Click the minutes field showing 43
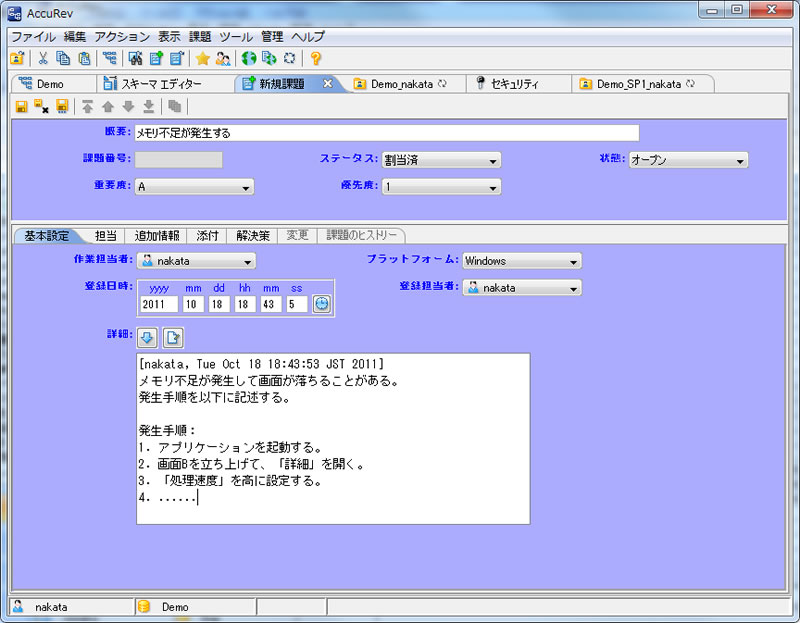This screenshot has width=800, height=623. [271, 305]
